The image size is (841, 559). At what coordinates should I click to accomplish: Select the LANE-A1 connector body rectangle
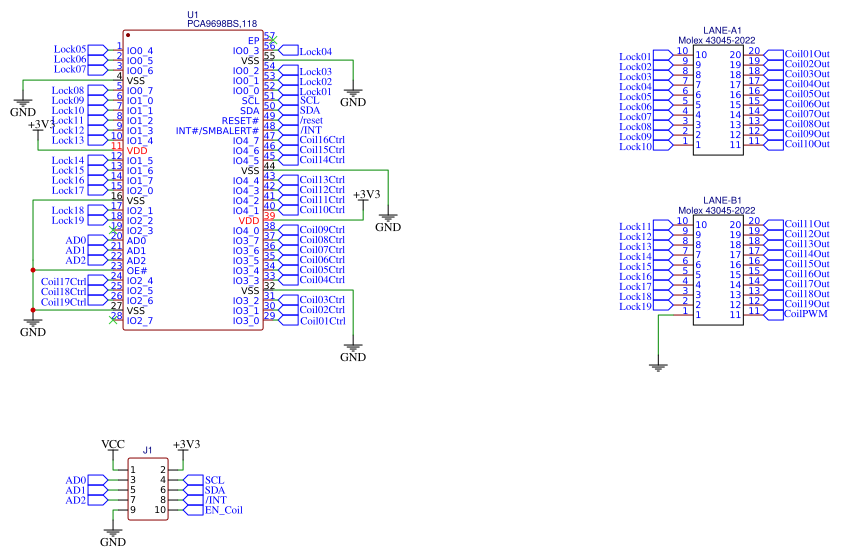[718, 100]
